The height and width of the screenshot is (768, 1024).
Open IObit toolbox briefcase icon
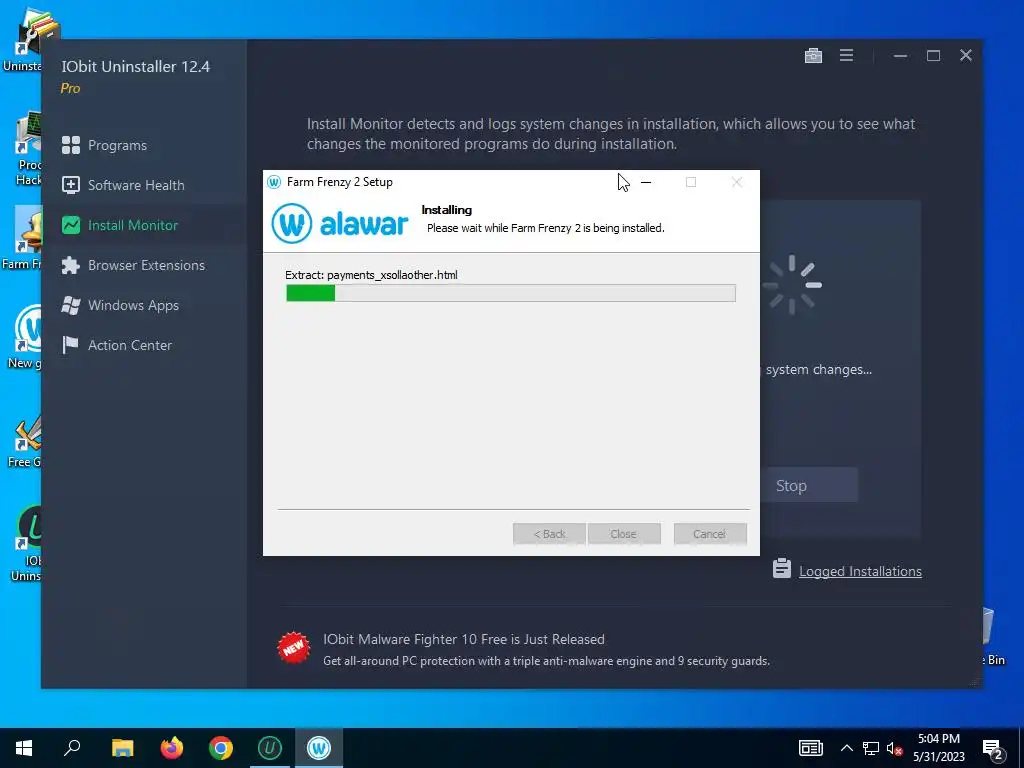point(813,56)
